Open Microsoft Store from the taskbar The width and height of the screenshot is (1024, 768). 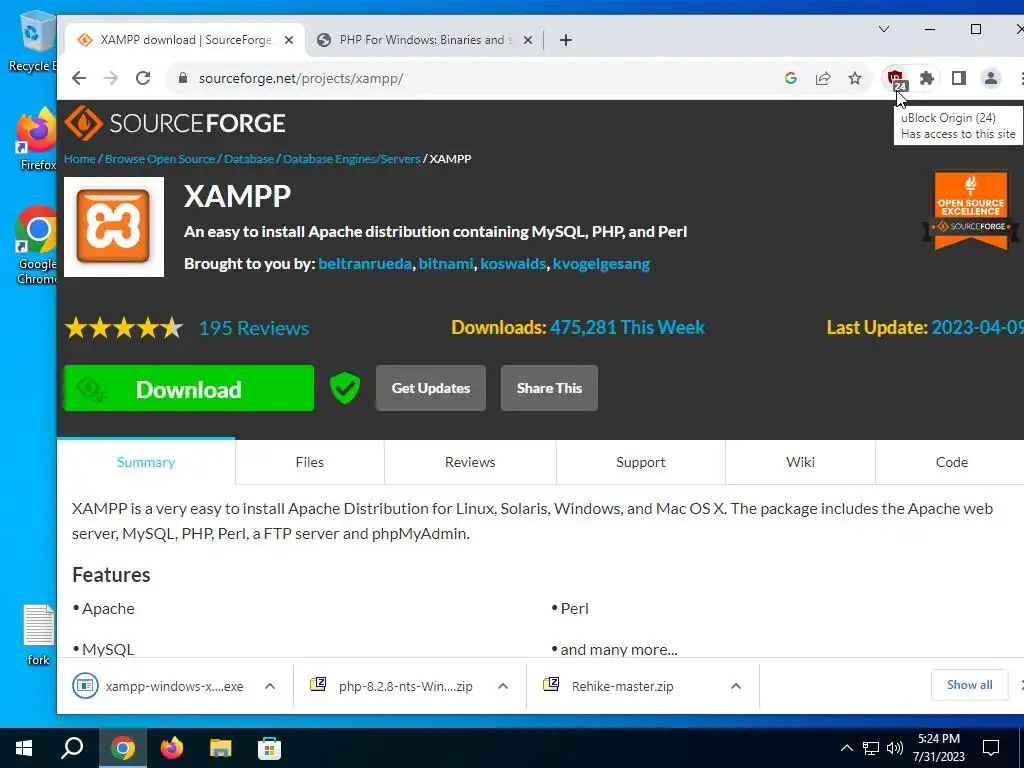[269, 748]
